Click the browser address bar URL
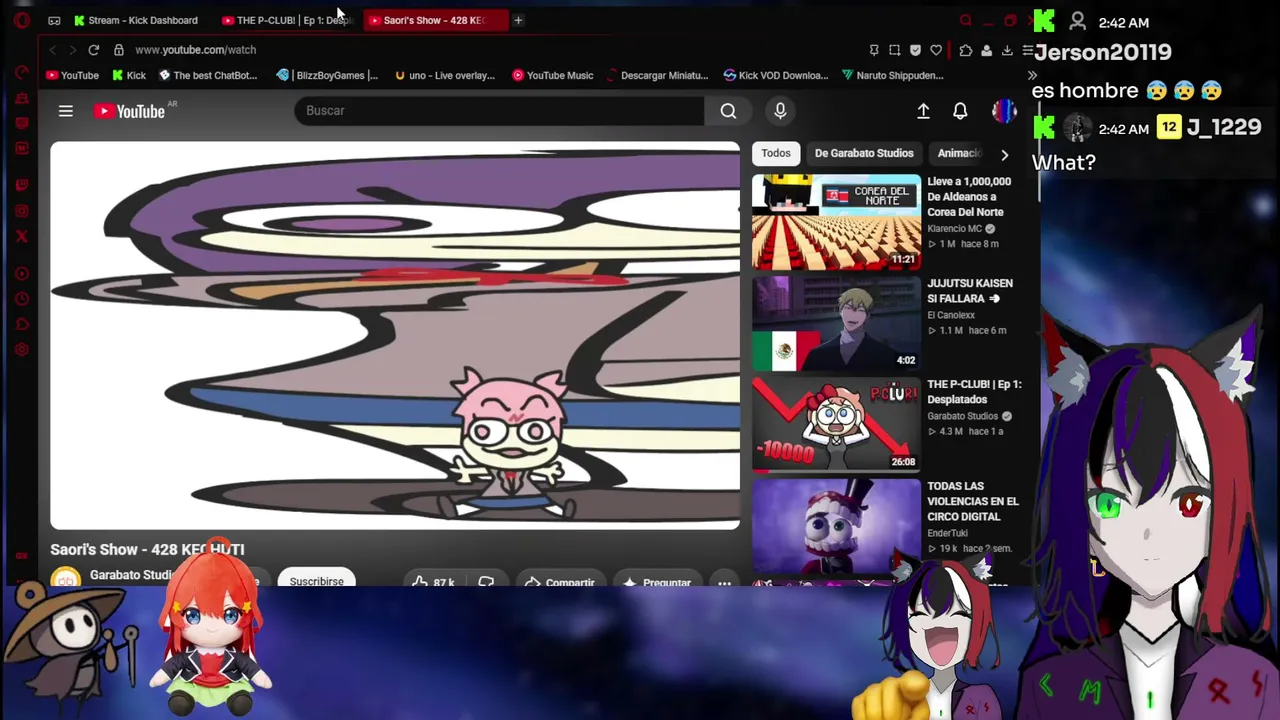 tap(196, 50)
